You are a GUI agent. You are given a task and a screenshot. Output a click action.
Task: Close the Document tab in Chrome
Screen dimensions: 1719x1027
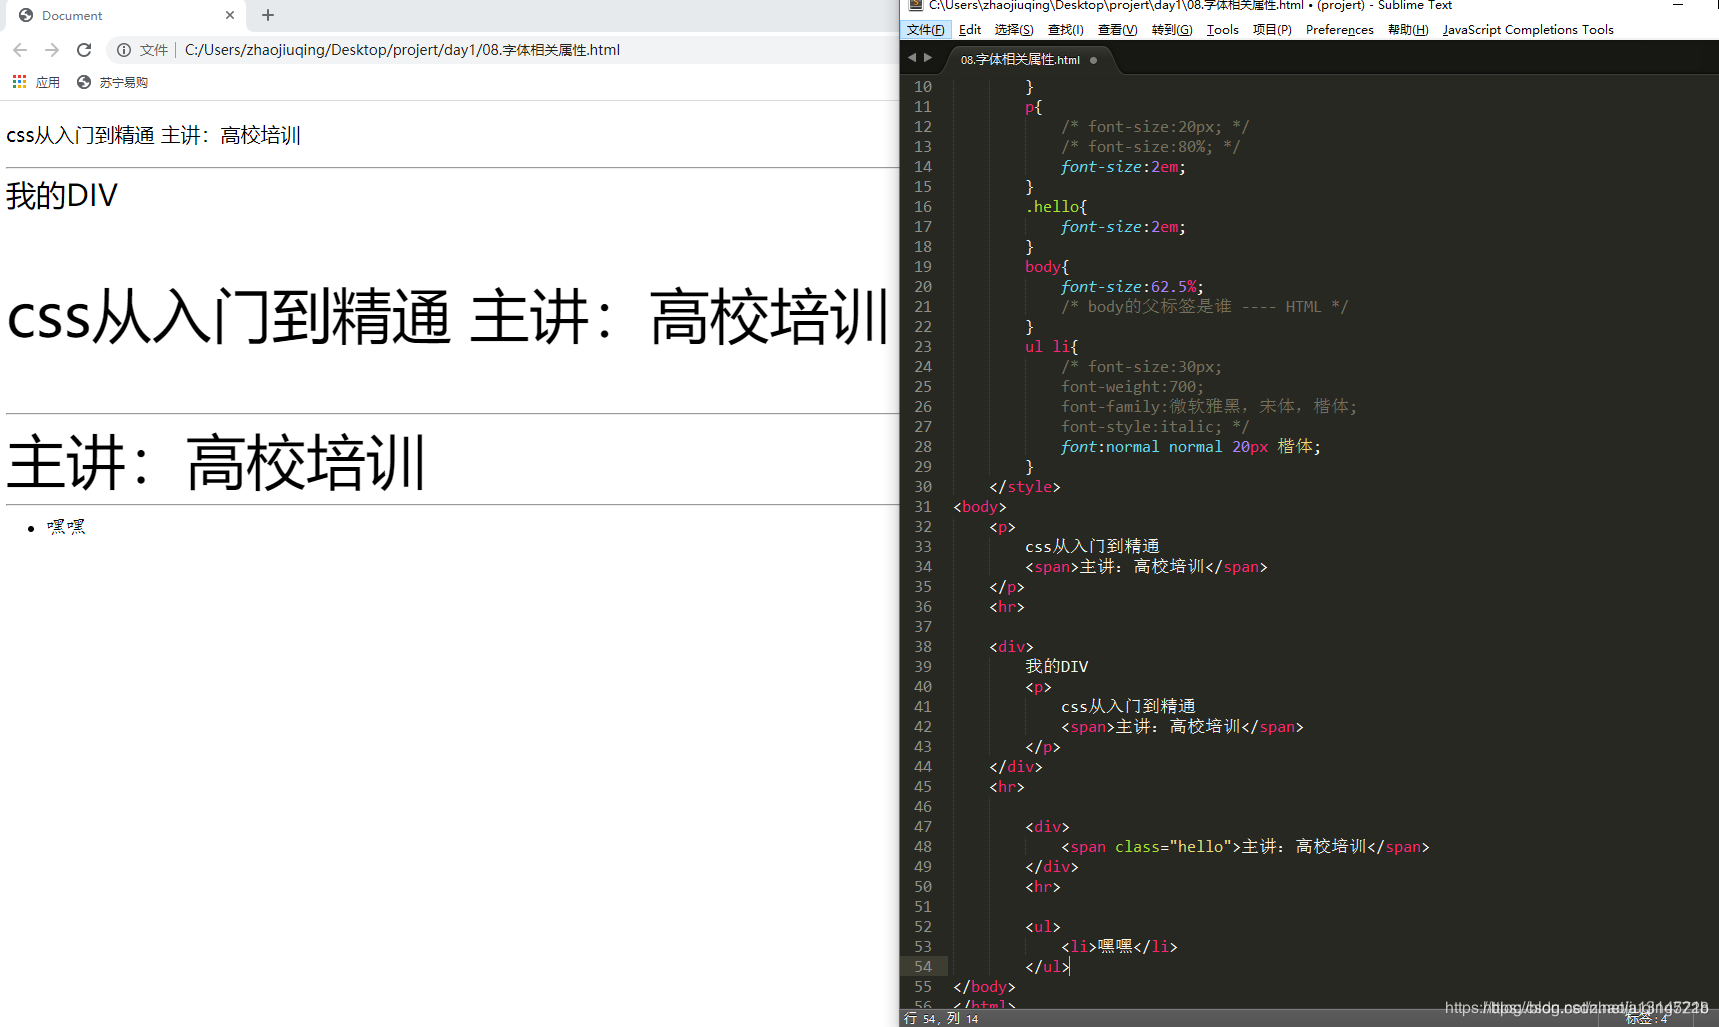tap(230, 15)
